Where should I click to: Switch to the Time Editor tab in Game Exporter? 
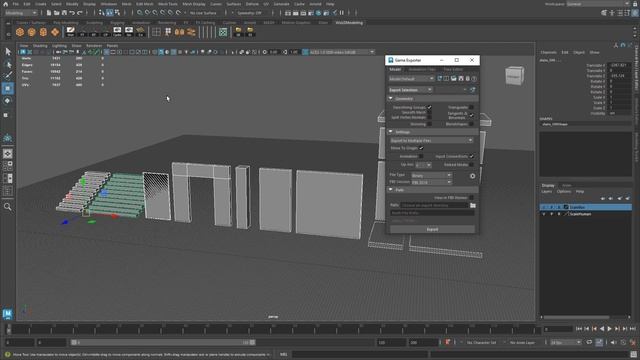[x=453, y=70]
